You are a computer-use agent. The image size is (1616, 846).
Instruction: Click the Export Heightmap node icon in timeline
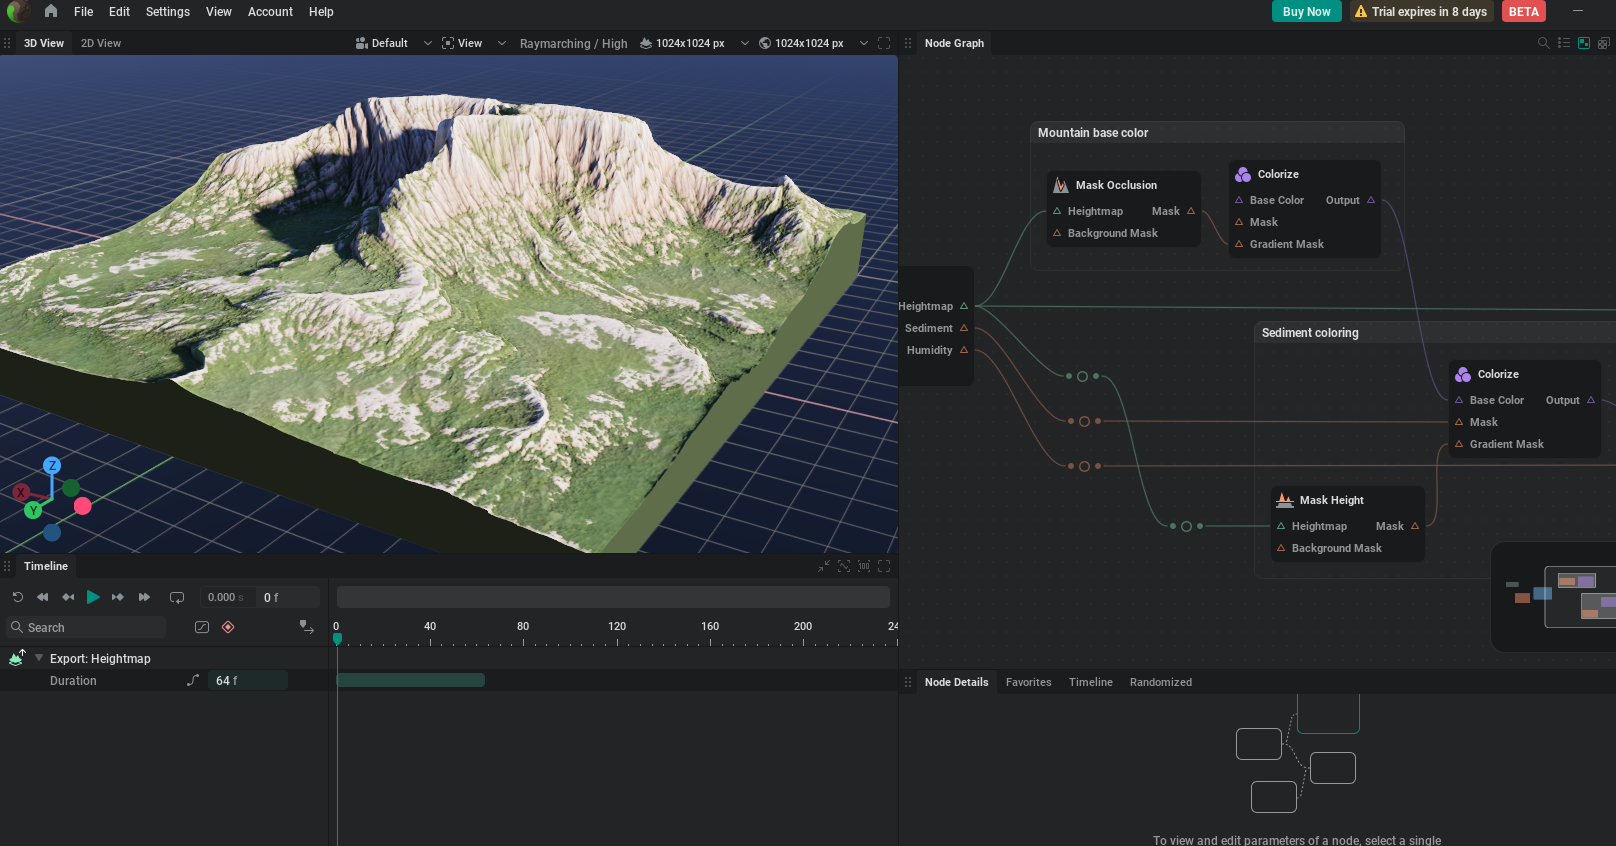click(x=17, y=657)
